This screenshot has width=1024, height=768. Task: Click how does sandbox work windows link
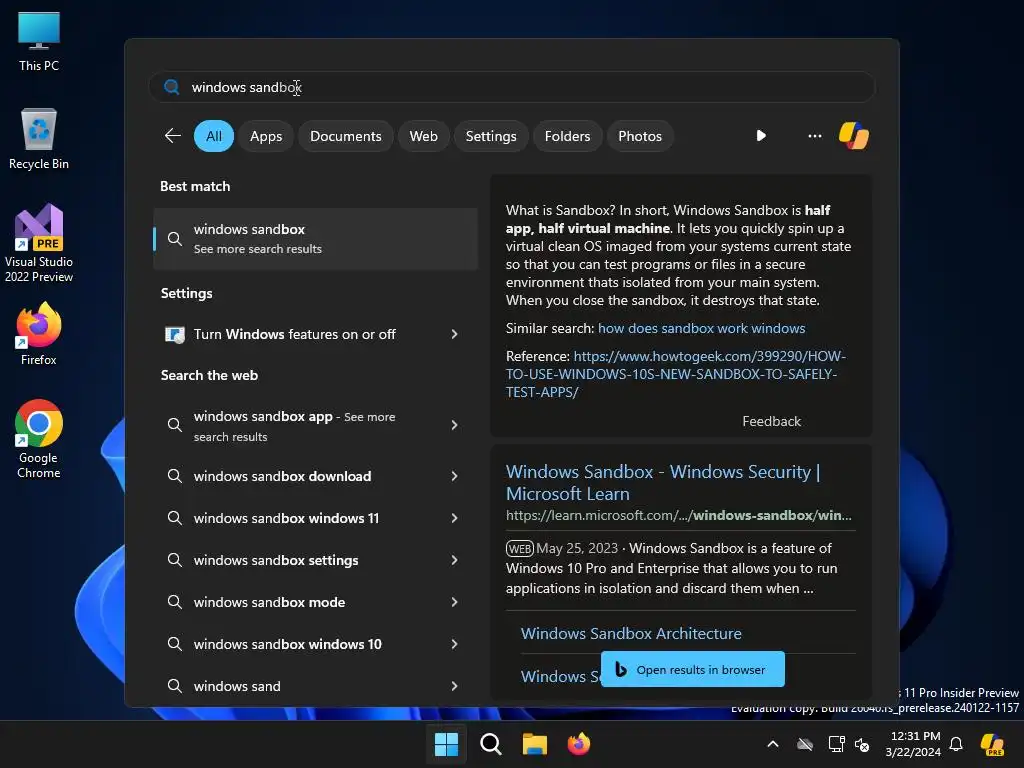(x=701, y=328)
